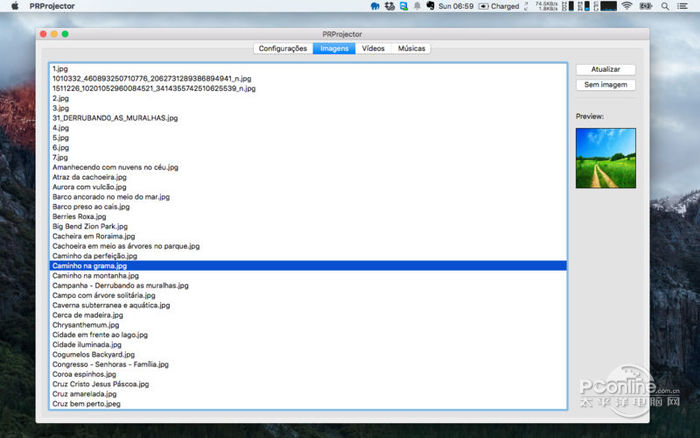Open the Notification Center list icon
Screen dimensions: 700x438
pos(682,6)
